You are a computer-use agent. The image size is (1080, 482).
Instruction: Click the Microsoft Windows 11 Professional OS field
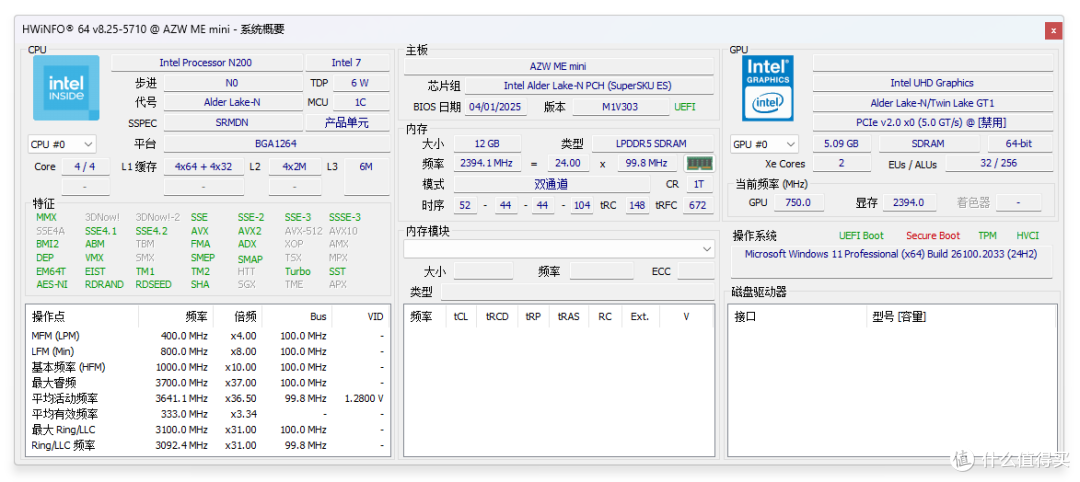892,262
